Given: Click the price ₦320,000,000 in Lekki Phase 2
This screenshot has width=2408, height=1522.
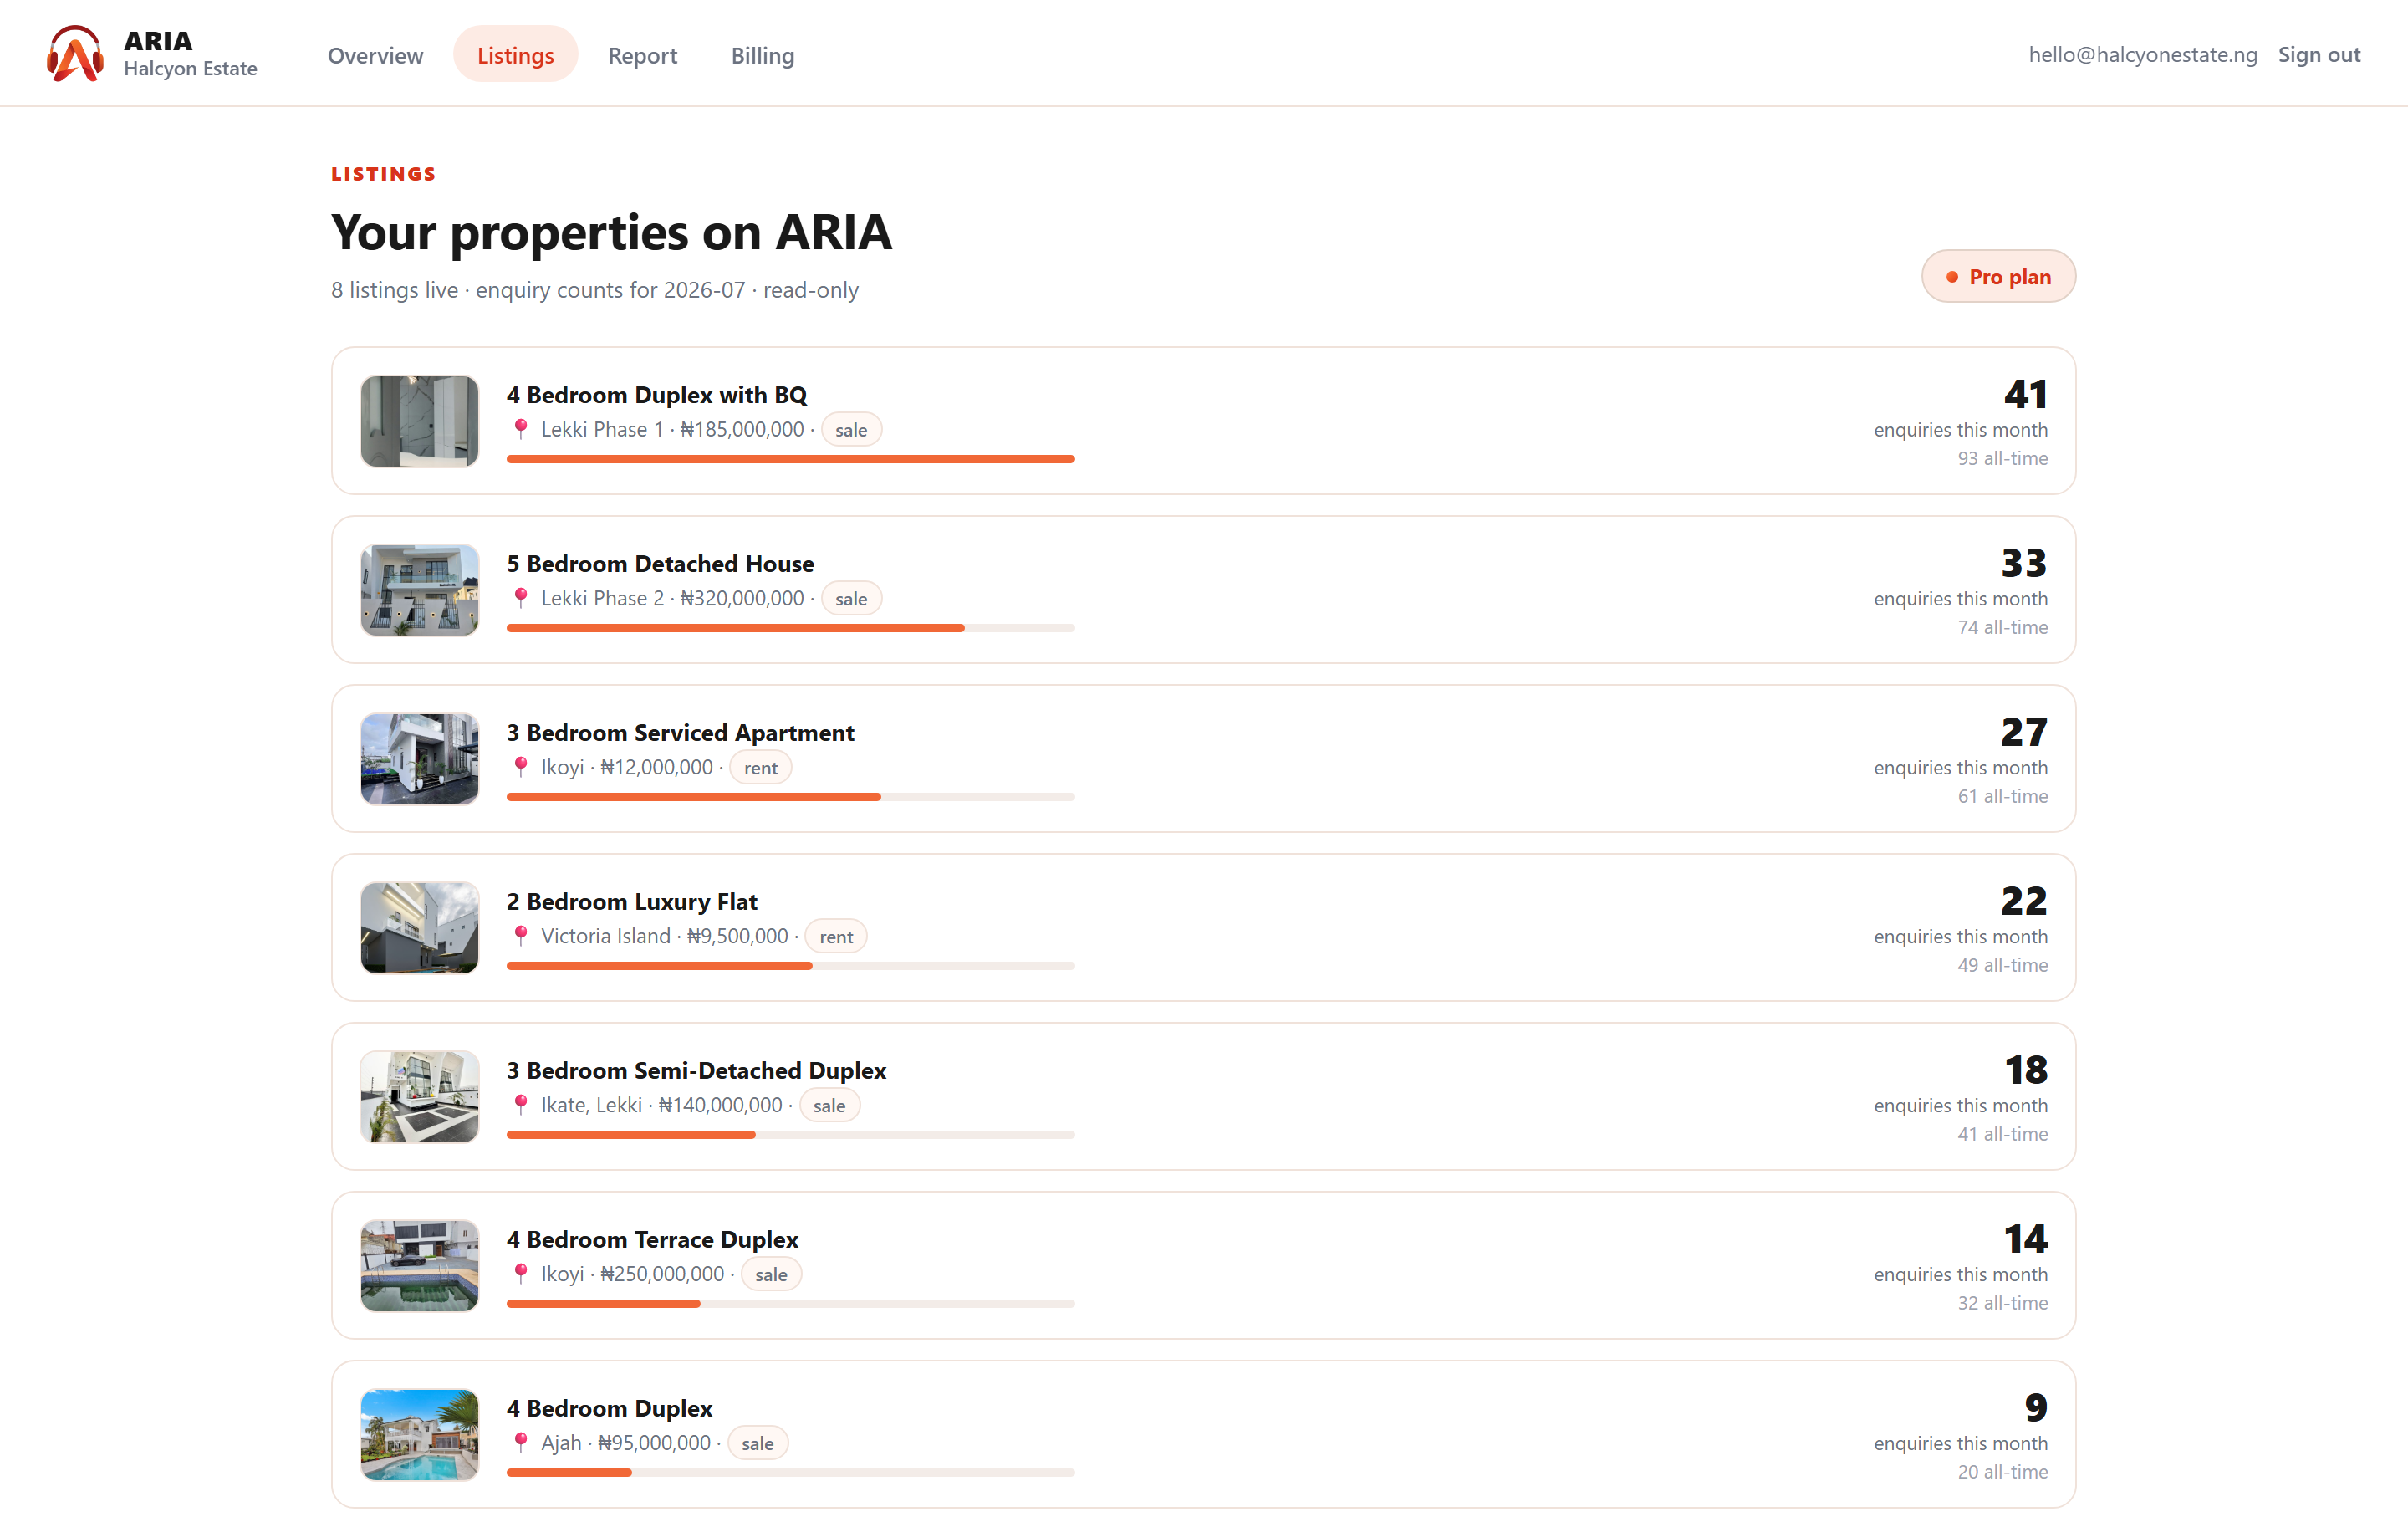Looking at the screenshot, I should [742, 598].
